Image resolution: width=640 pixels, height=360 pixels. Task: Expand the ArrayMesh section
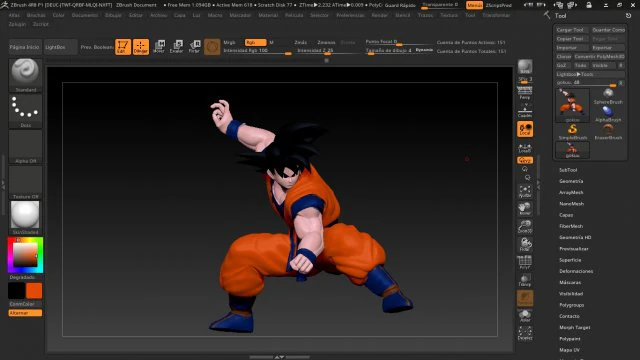571,193
